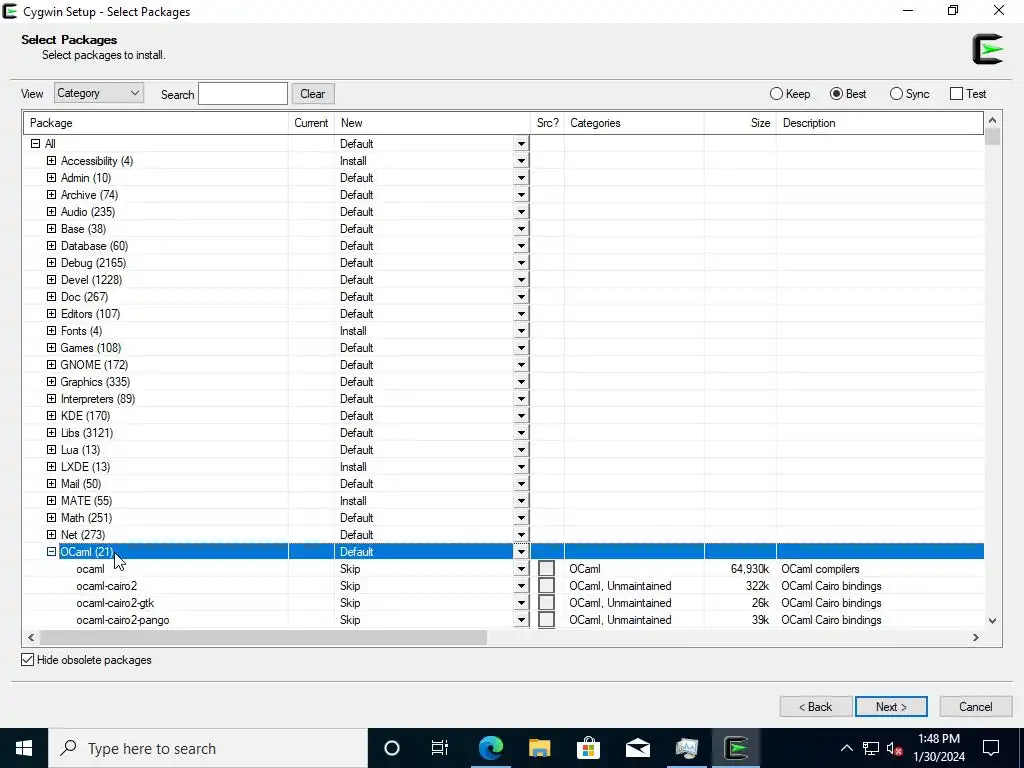Check source box for ocaml-cairo2-gtk
This screenshot has height=768, width=1024.
[546, 603]
